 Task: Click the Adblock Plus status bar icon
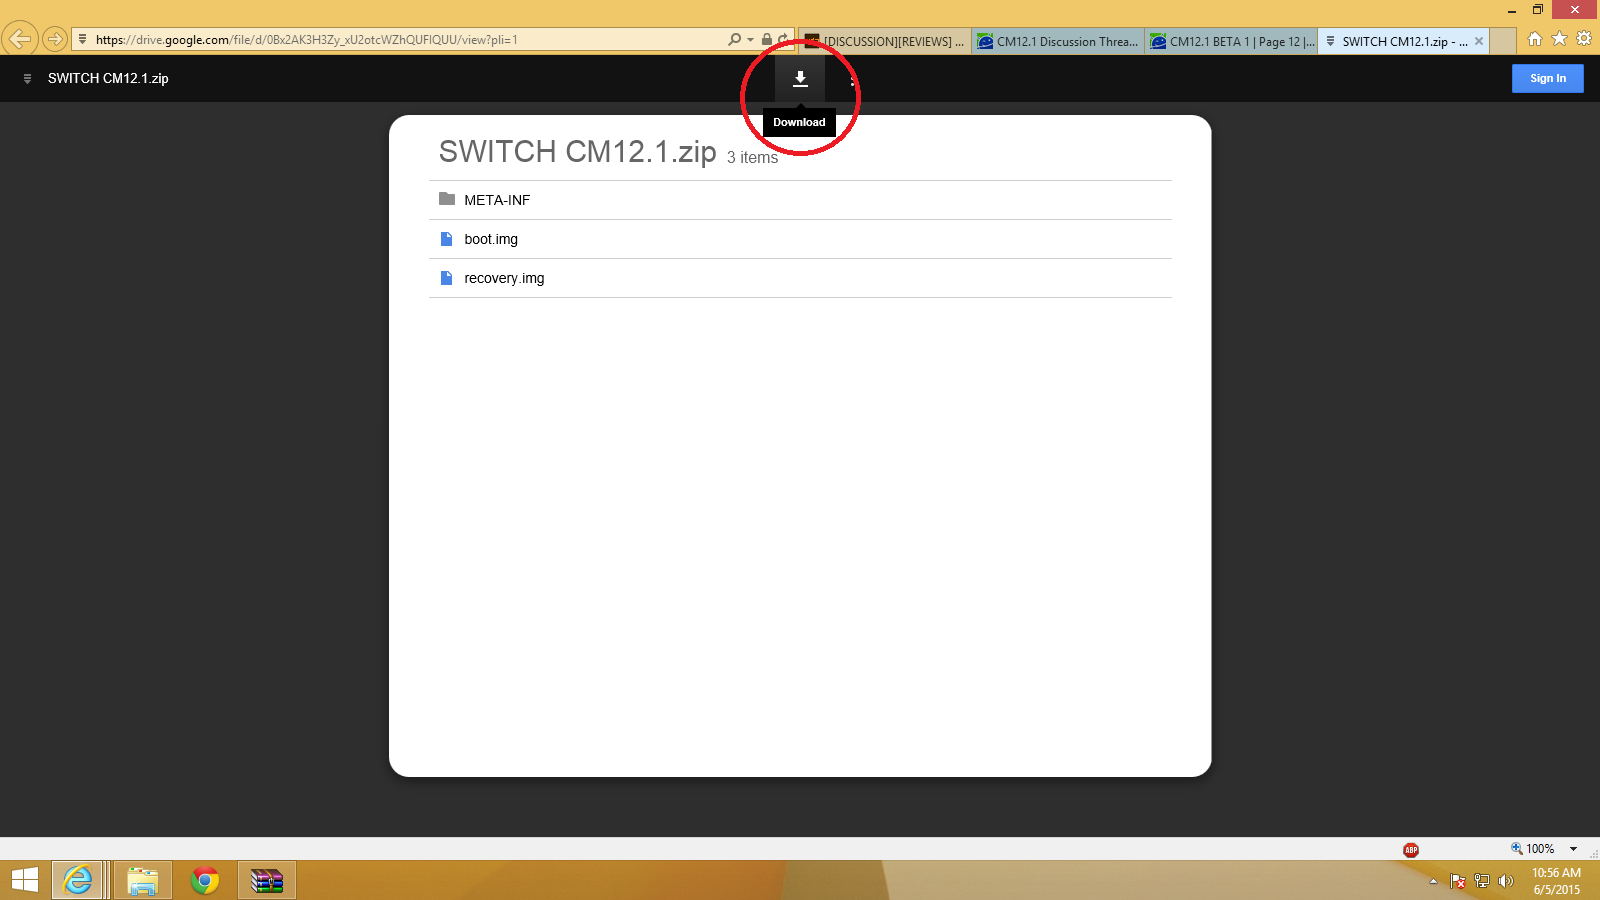tap(1411, 850)
